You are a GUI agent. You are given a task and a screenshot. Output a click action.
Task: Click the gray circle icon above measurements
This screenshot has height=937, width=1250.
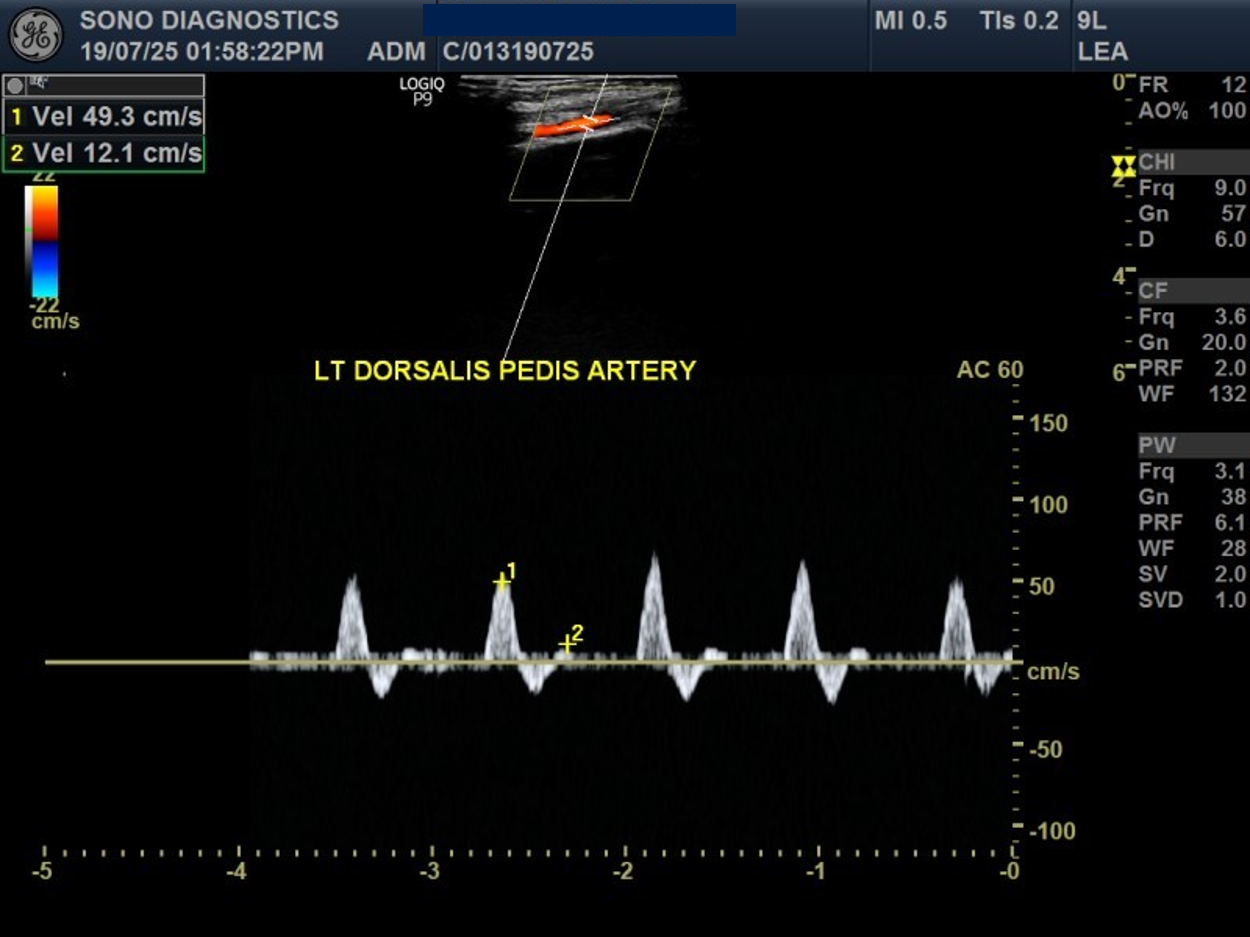pos(13,85)
